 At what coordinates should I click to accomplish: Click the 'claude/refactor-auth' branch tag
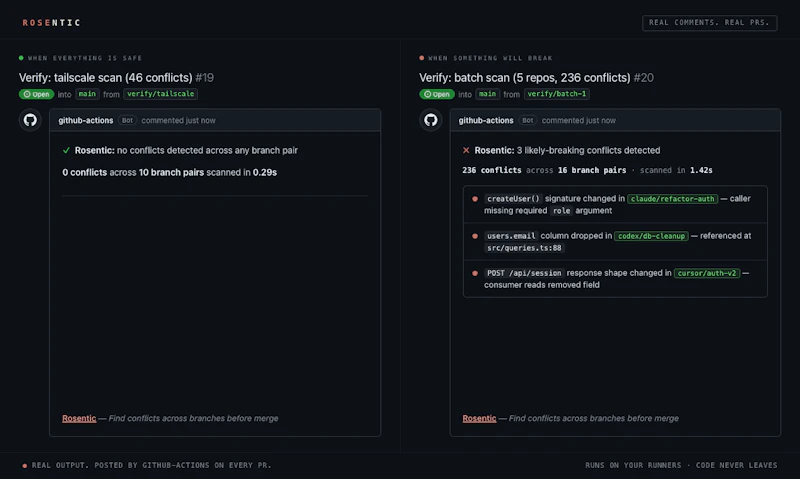coord(672,199)
